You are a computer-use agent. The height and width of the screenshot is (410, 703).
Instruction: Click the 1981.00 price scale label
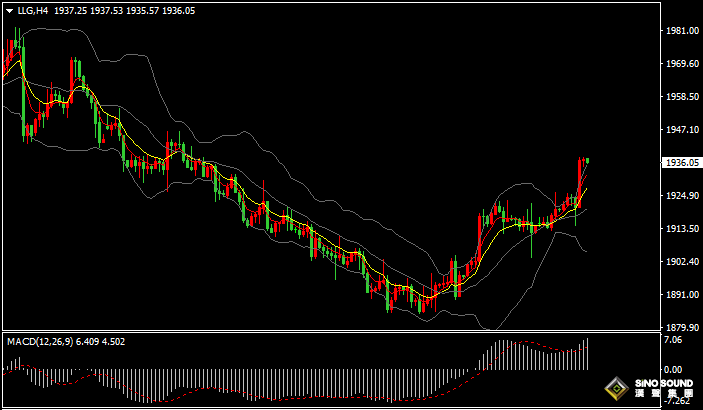click(680, 31)
